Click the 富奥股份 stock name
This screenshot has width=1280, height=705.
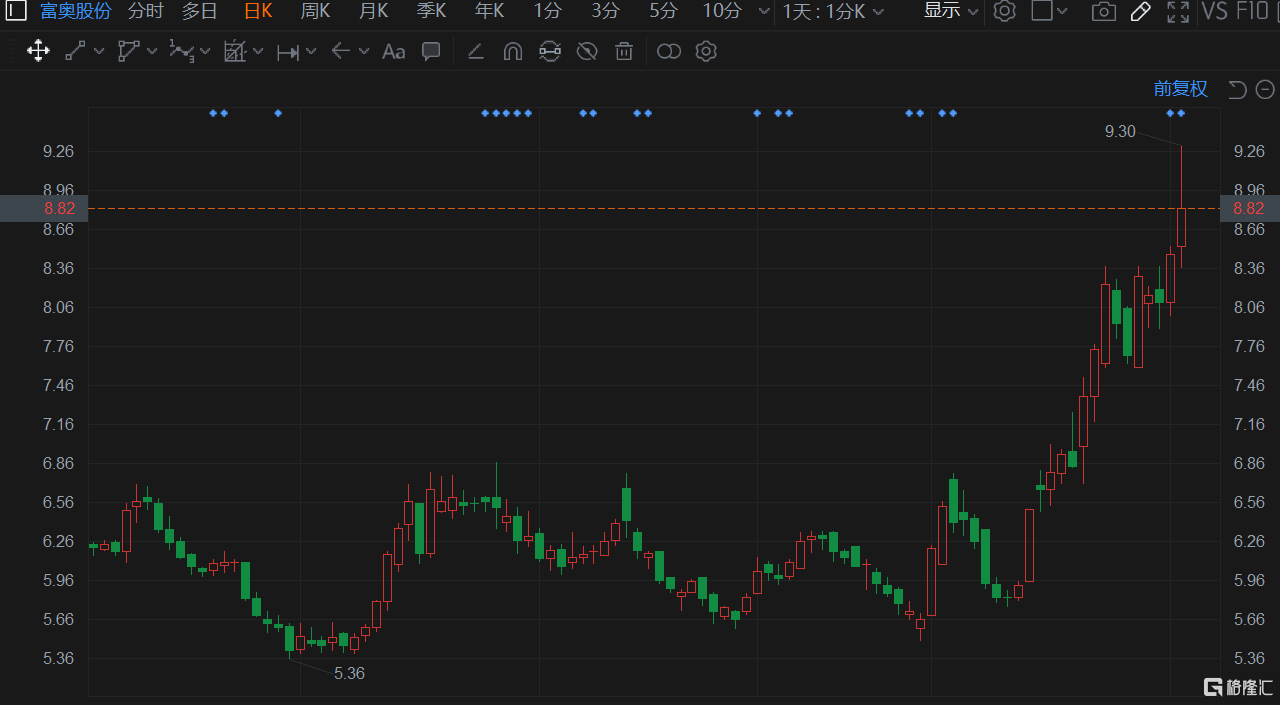click(76, 11)
